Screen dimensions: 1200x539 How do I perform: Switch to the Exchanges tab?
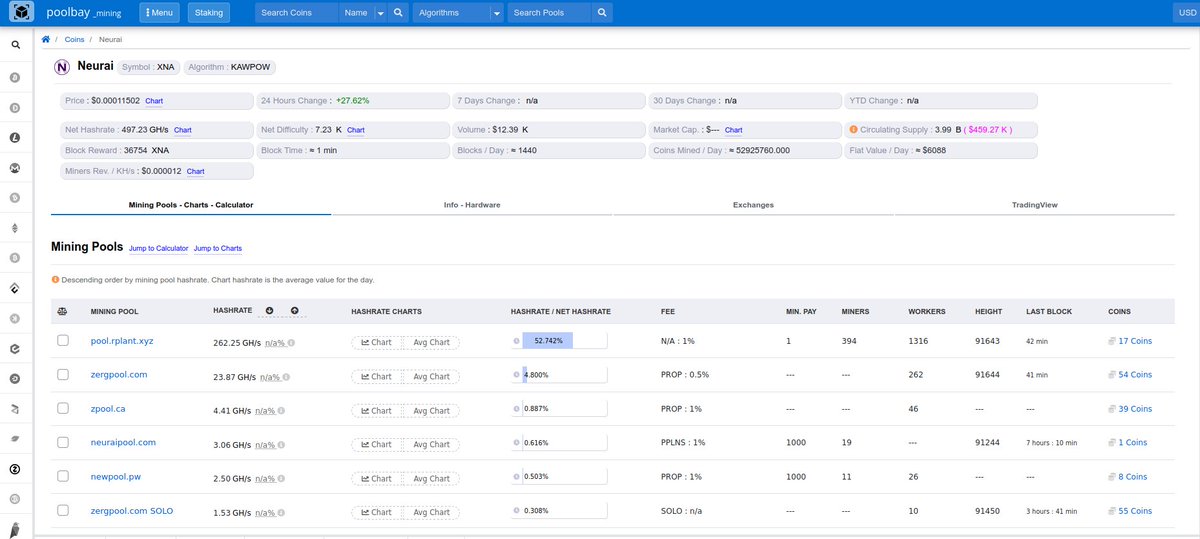pyautogui.click(x=753, y=205)
